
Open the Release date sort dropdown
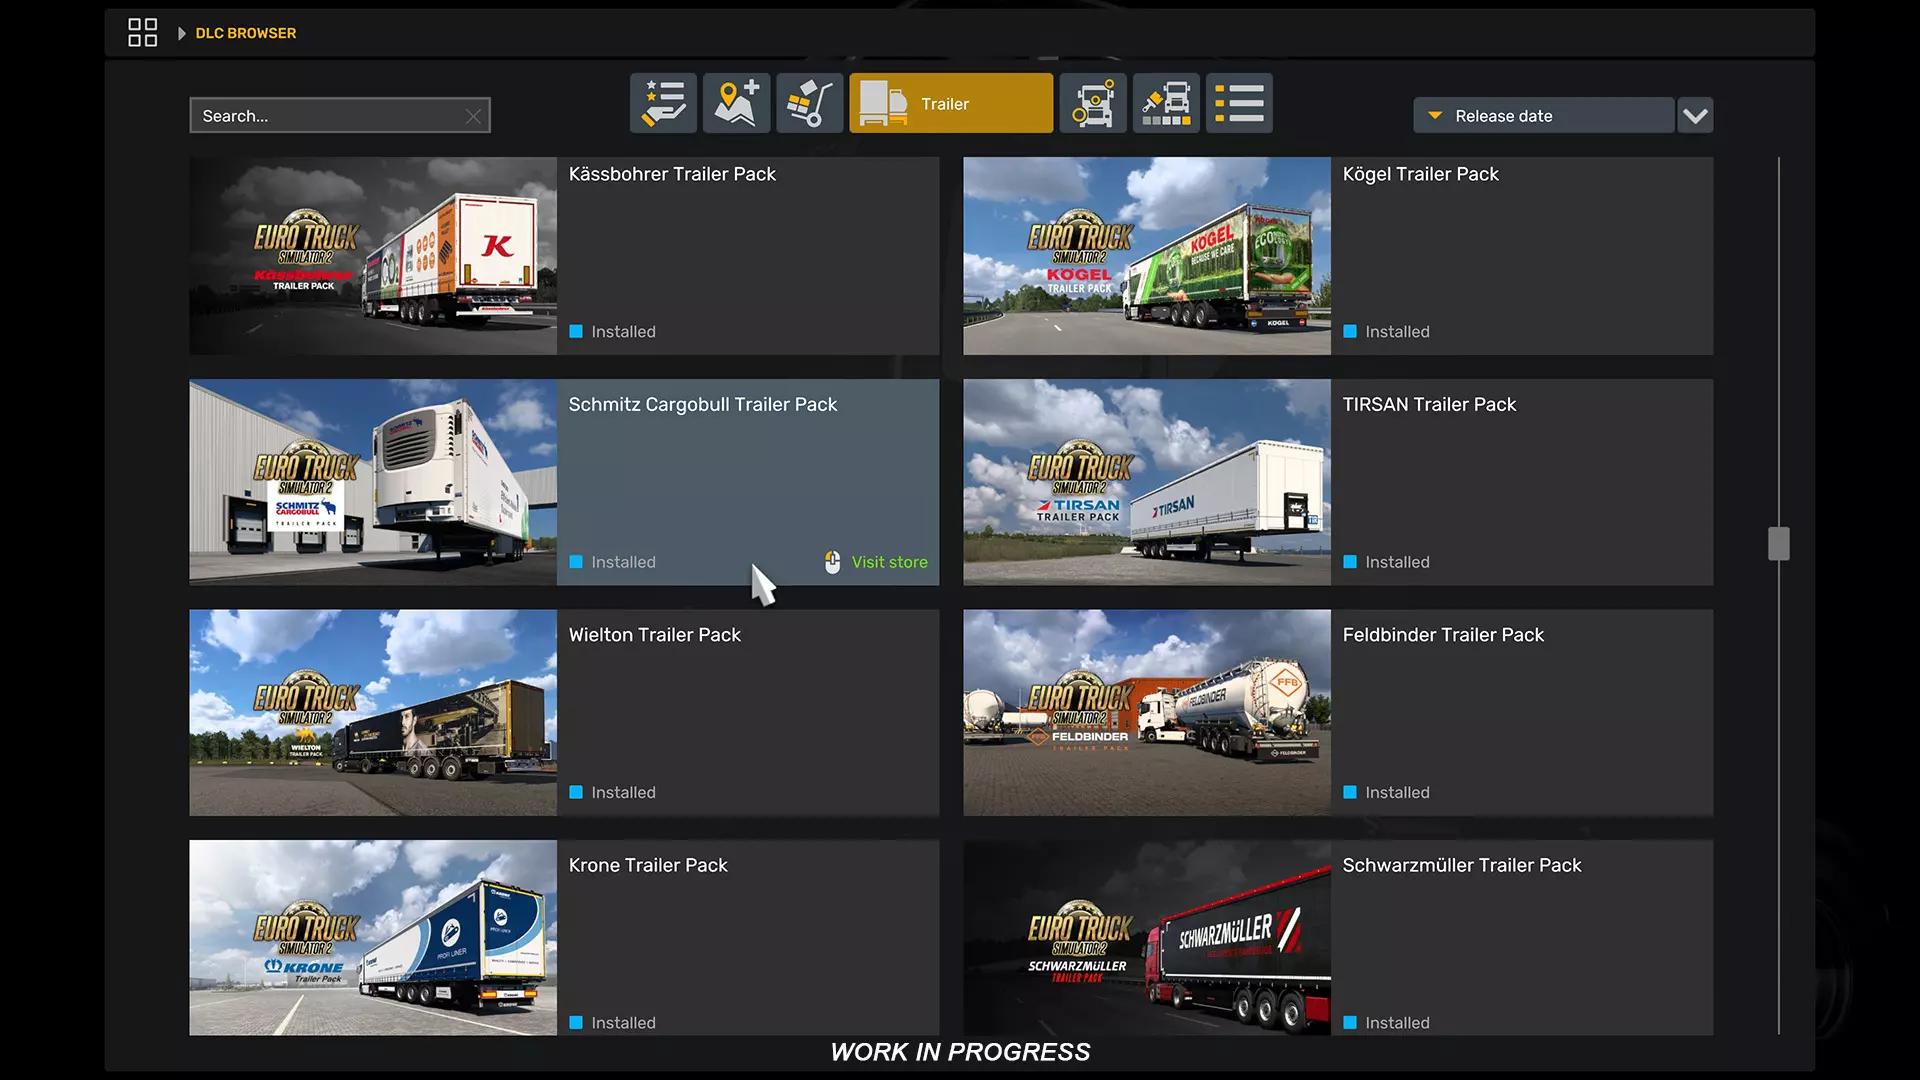(x=1543, y=116)
